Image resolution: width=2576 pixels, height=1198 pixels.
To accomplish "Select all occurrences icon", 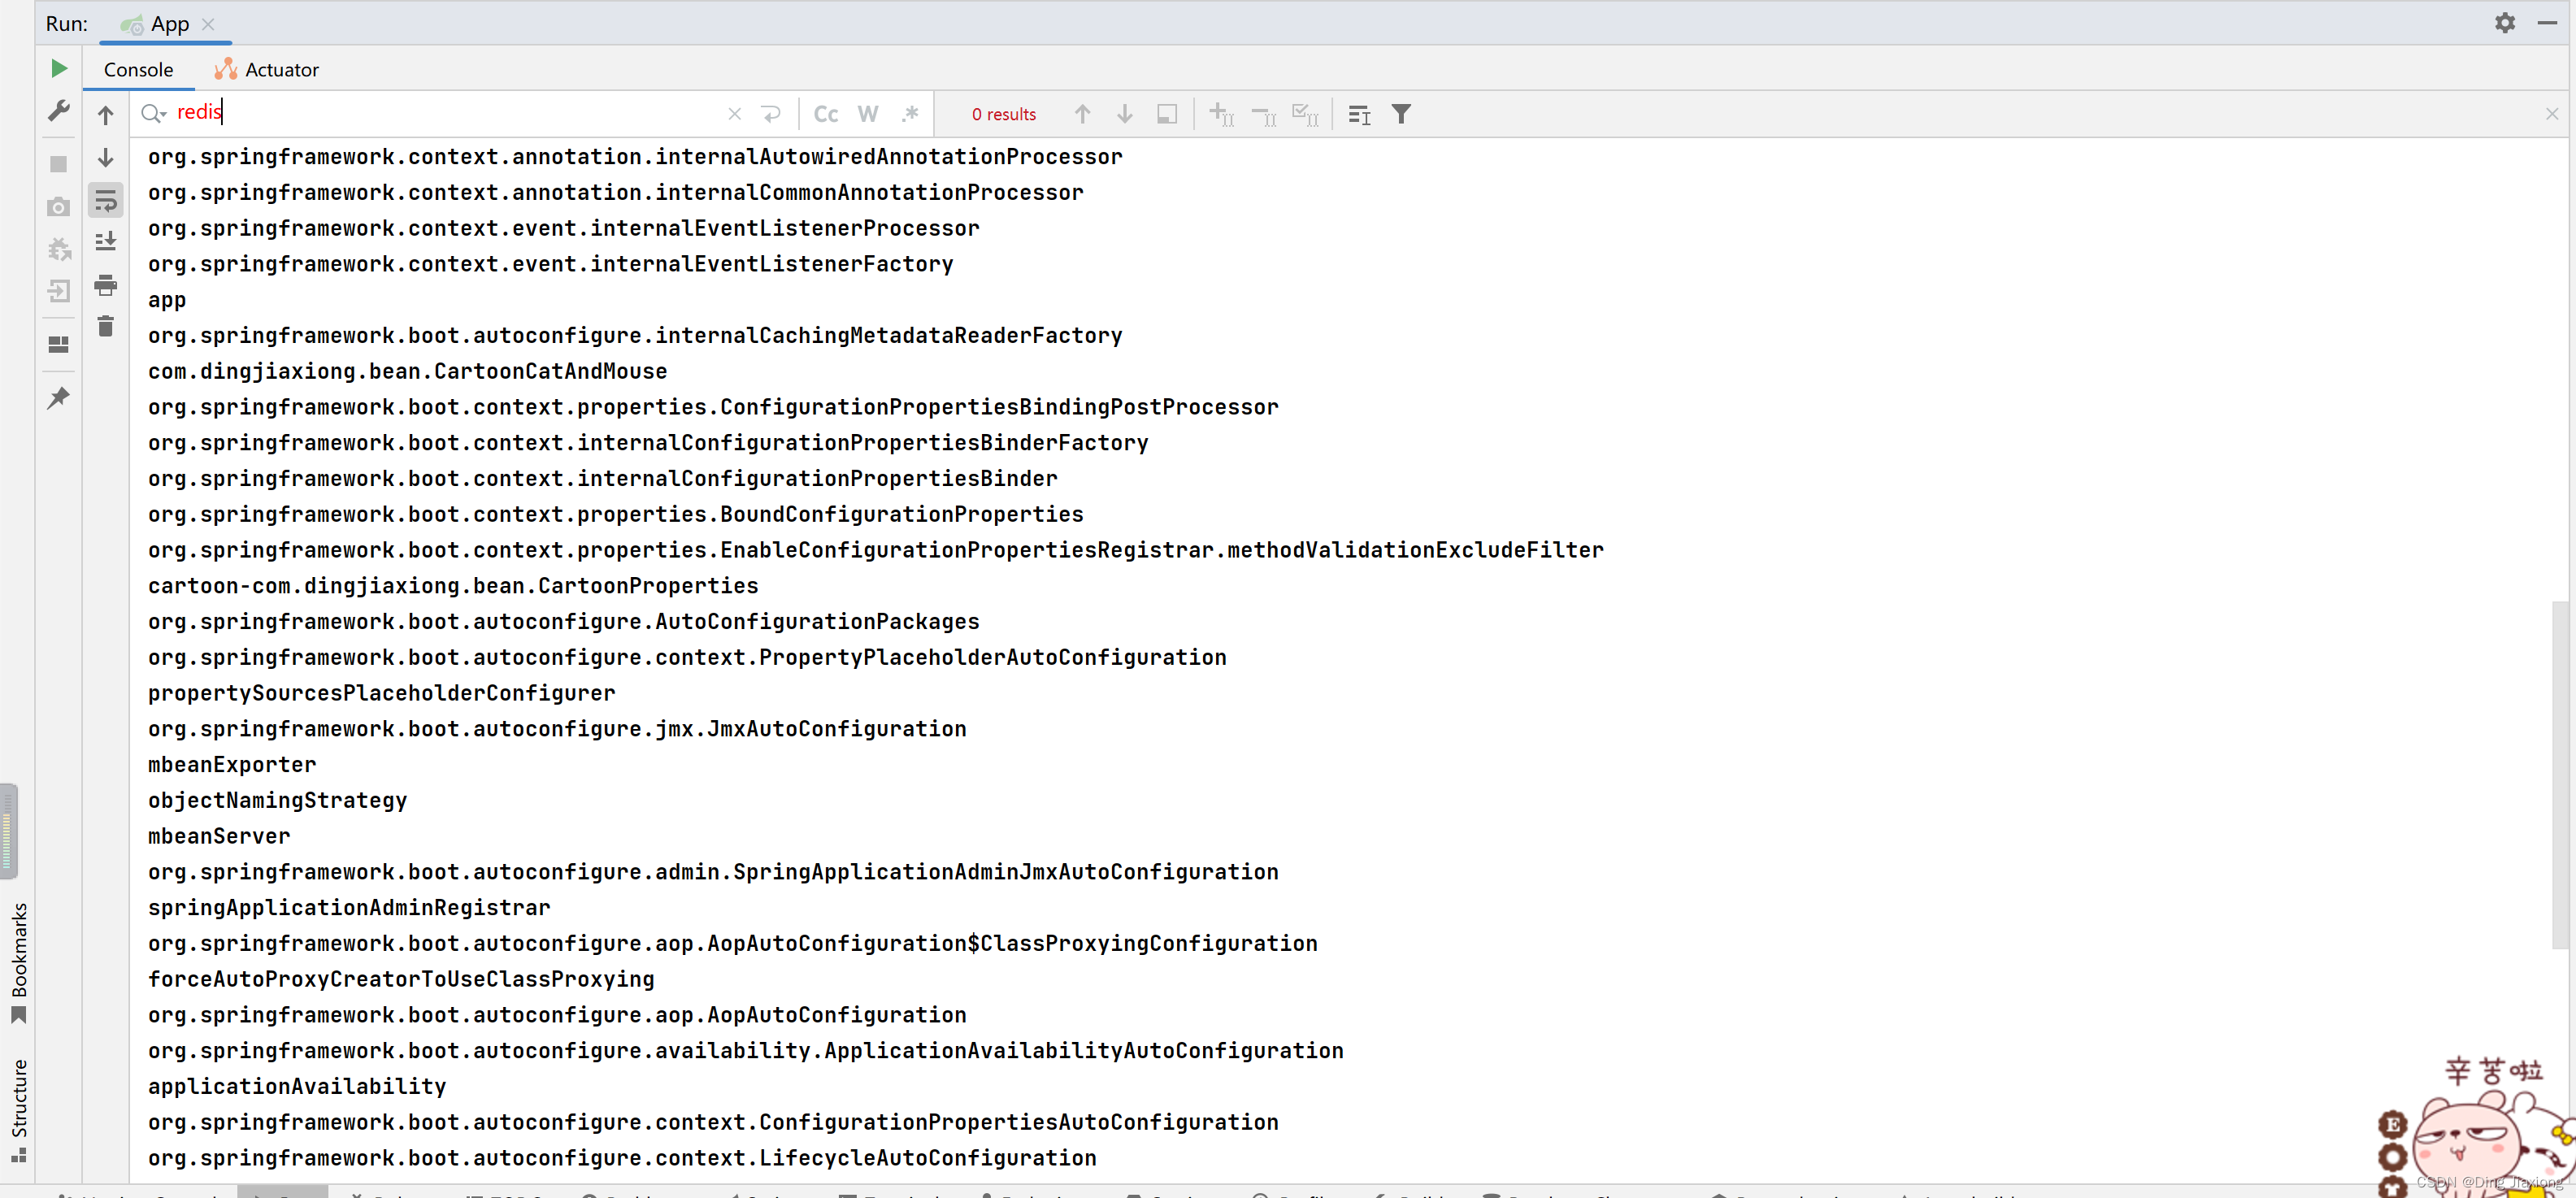I will 1306,114.
